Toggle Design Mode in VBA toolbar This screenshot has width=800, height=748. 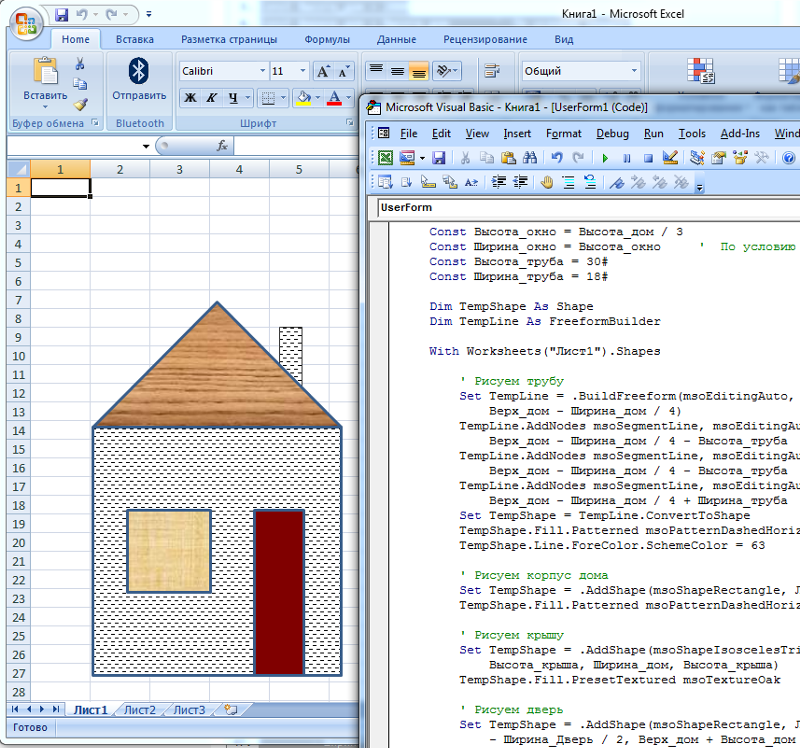coord(670,158)
